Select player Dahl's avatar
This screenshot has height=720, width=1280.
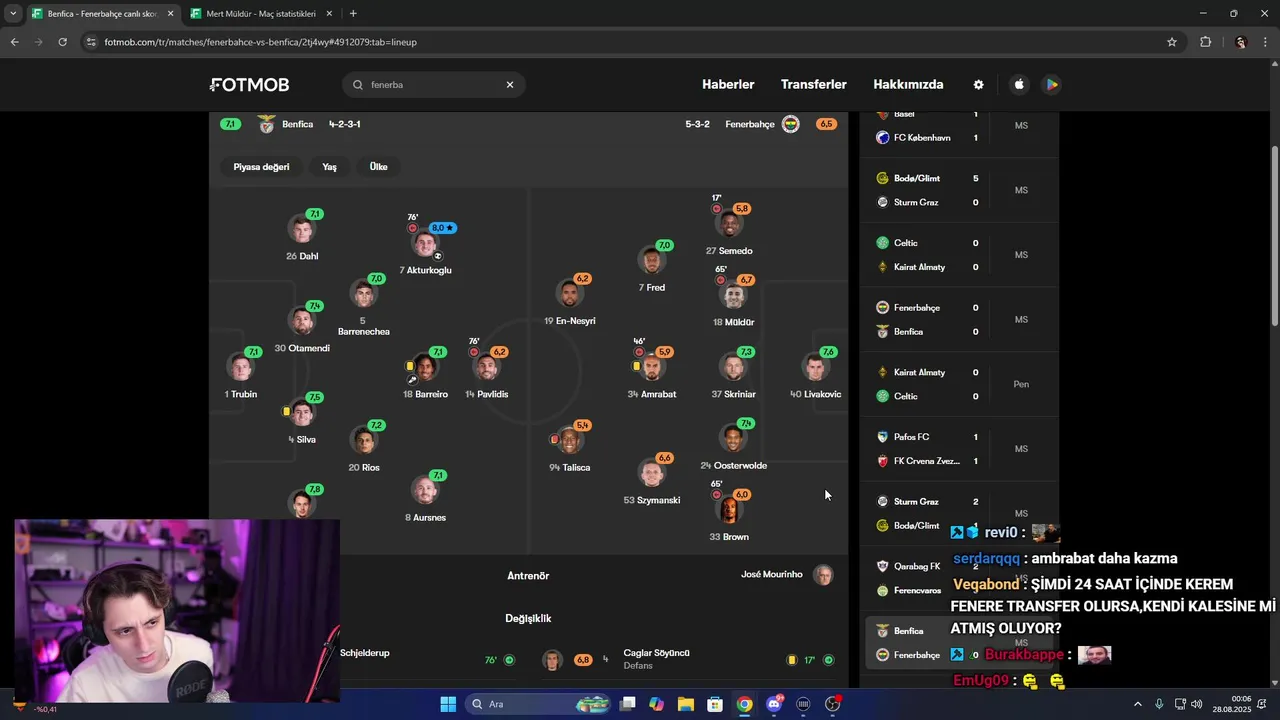(x=301, y=229)
